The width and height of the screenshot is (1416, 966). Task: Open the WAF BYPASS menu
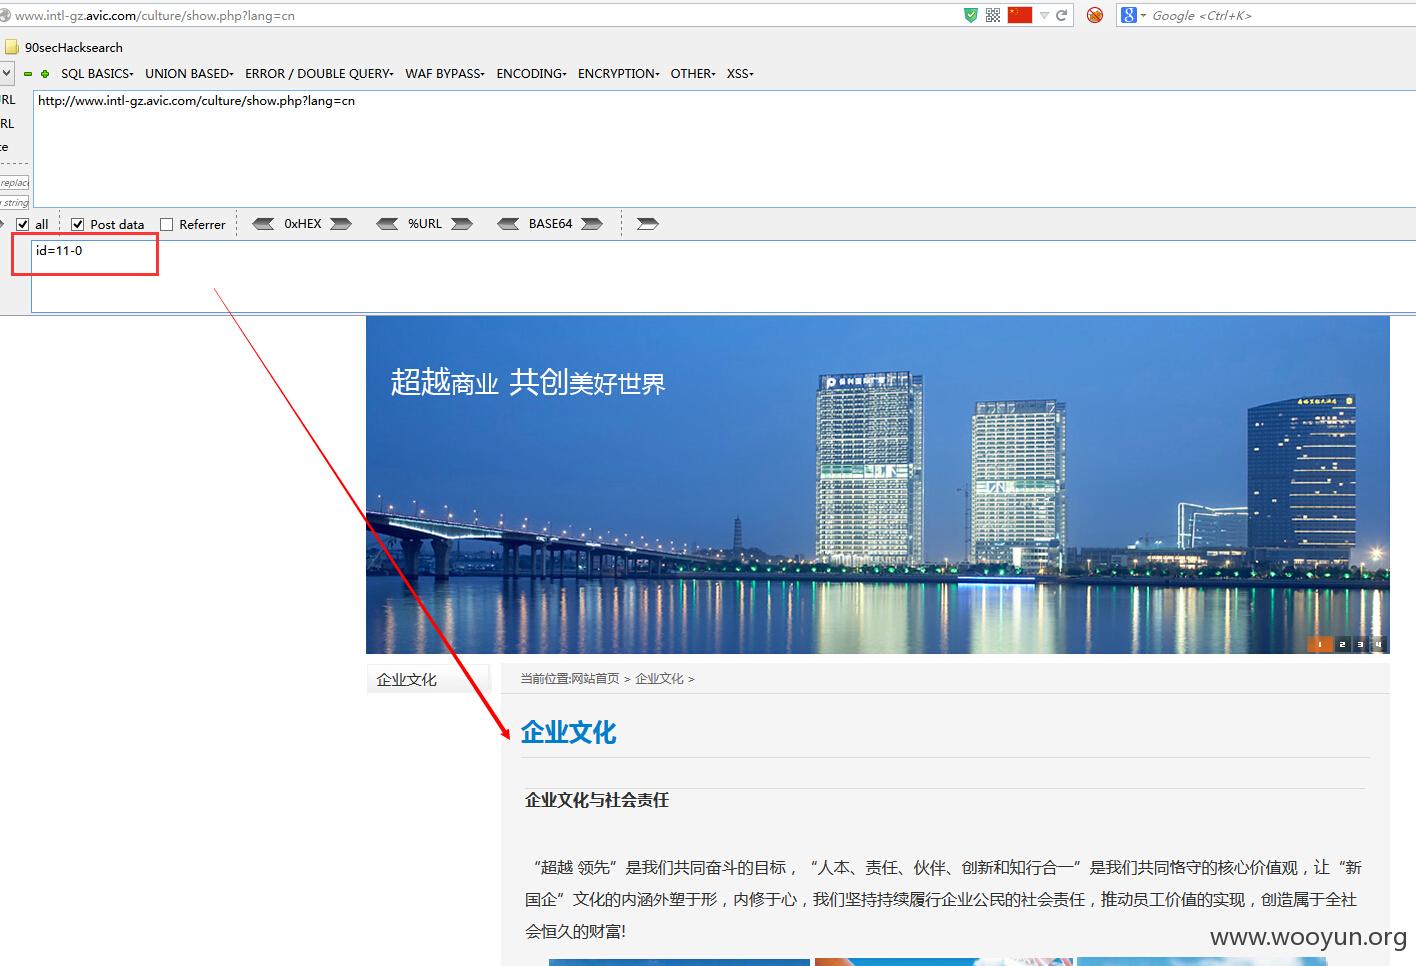[x=445, y=74]
